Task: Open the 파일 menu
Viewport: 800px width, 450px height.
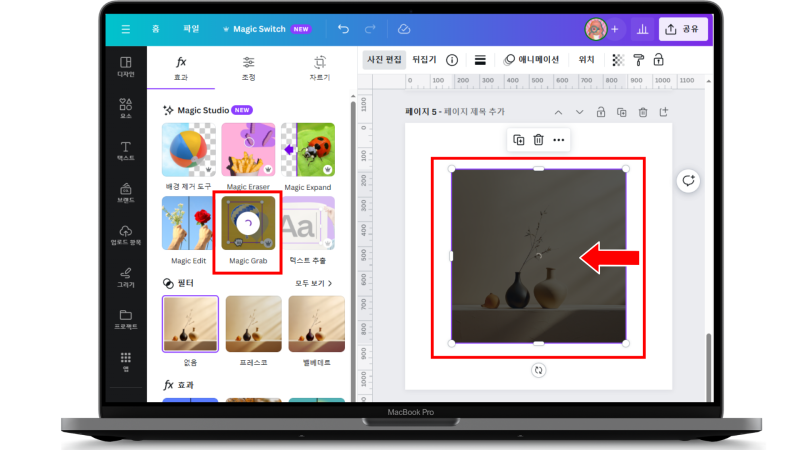Action: (x=191, y=29)
